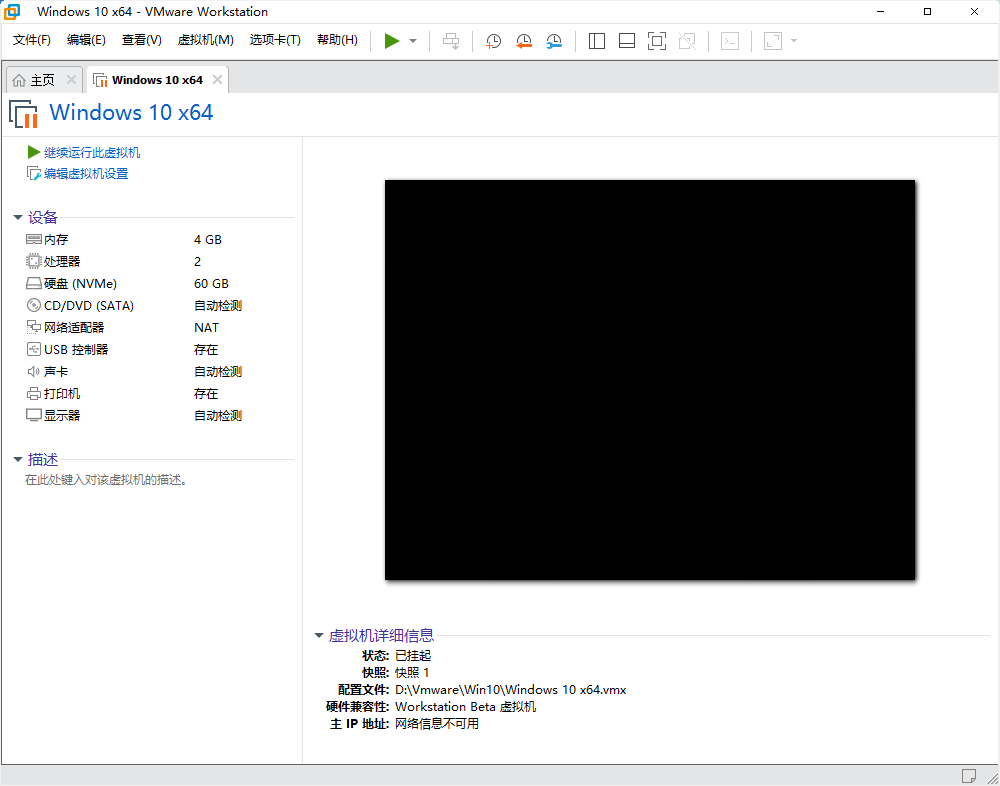Viewport: 1000px width, 786px height.
Task: Click the description text field placeholder
Action: 107,480
